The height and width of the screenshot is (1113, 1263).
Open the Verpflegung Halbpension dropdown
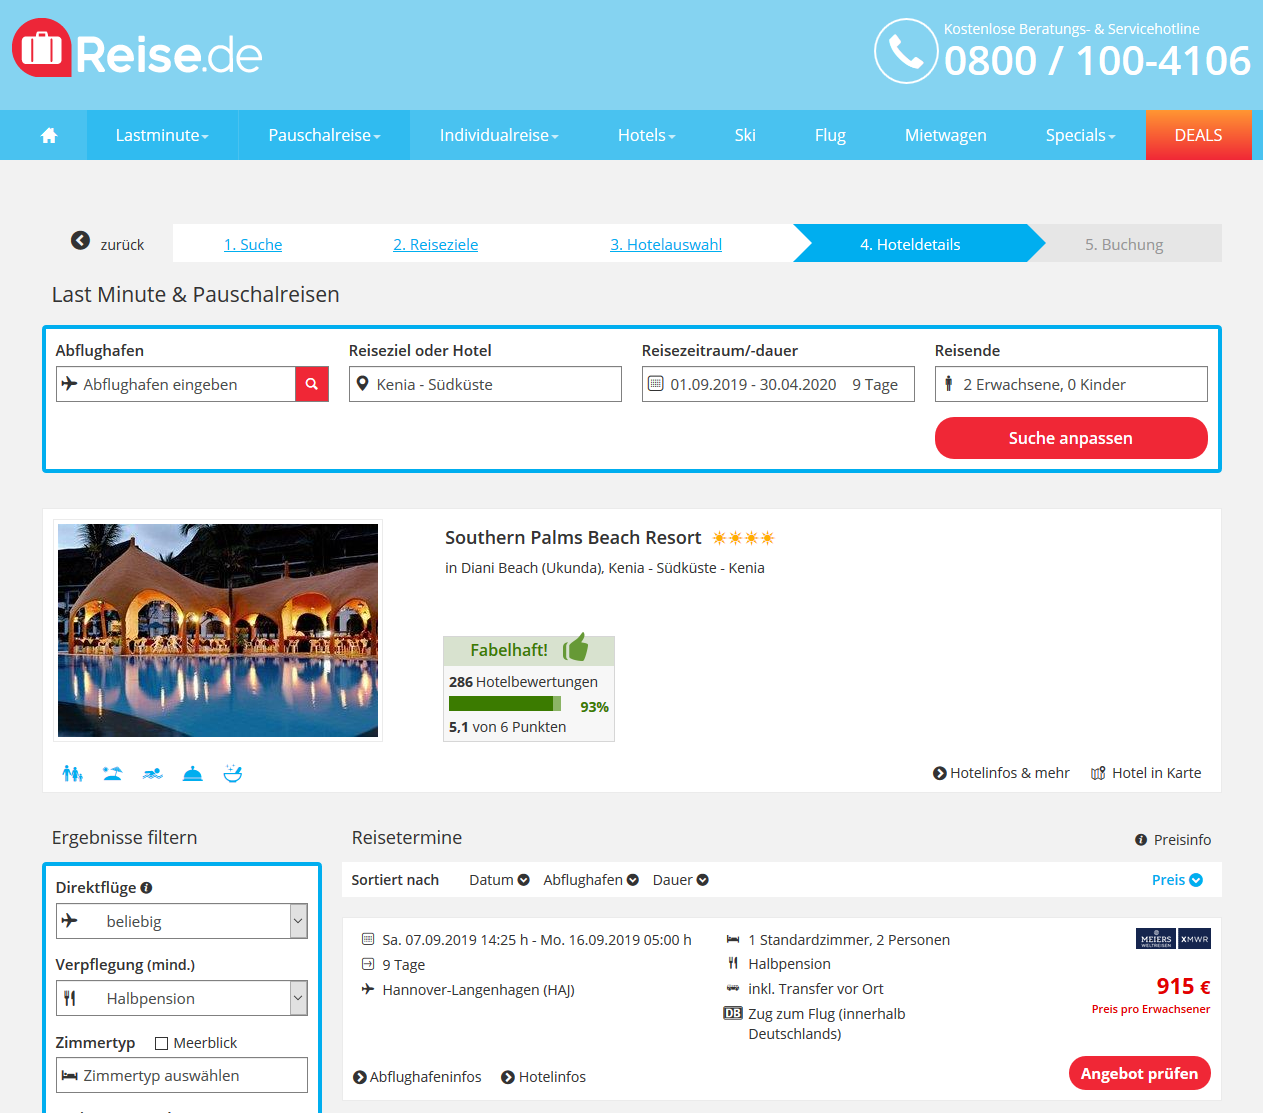click(181, 998)
